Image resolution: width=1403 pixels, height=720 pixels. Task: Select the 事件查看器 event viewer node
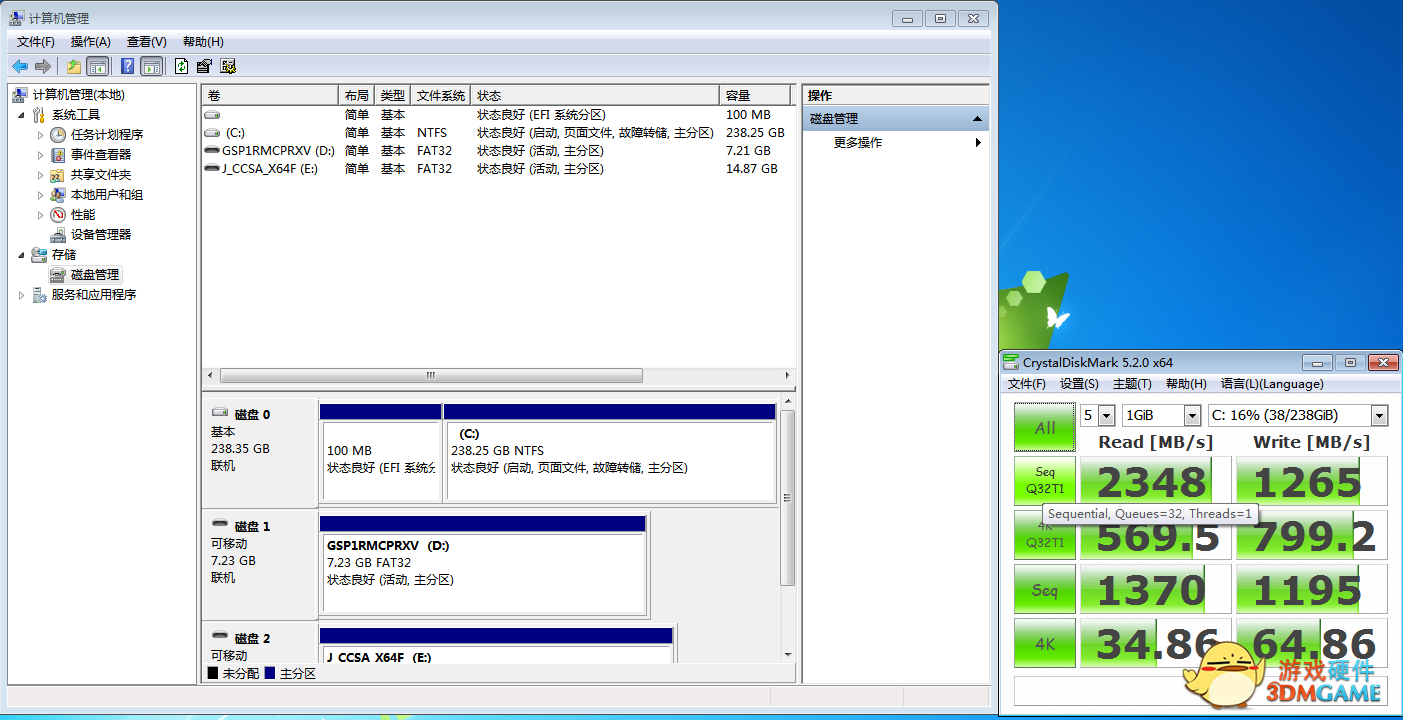(100, 154)
